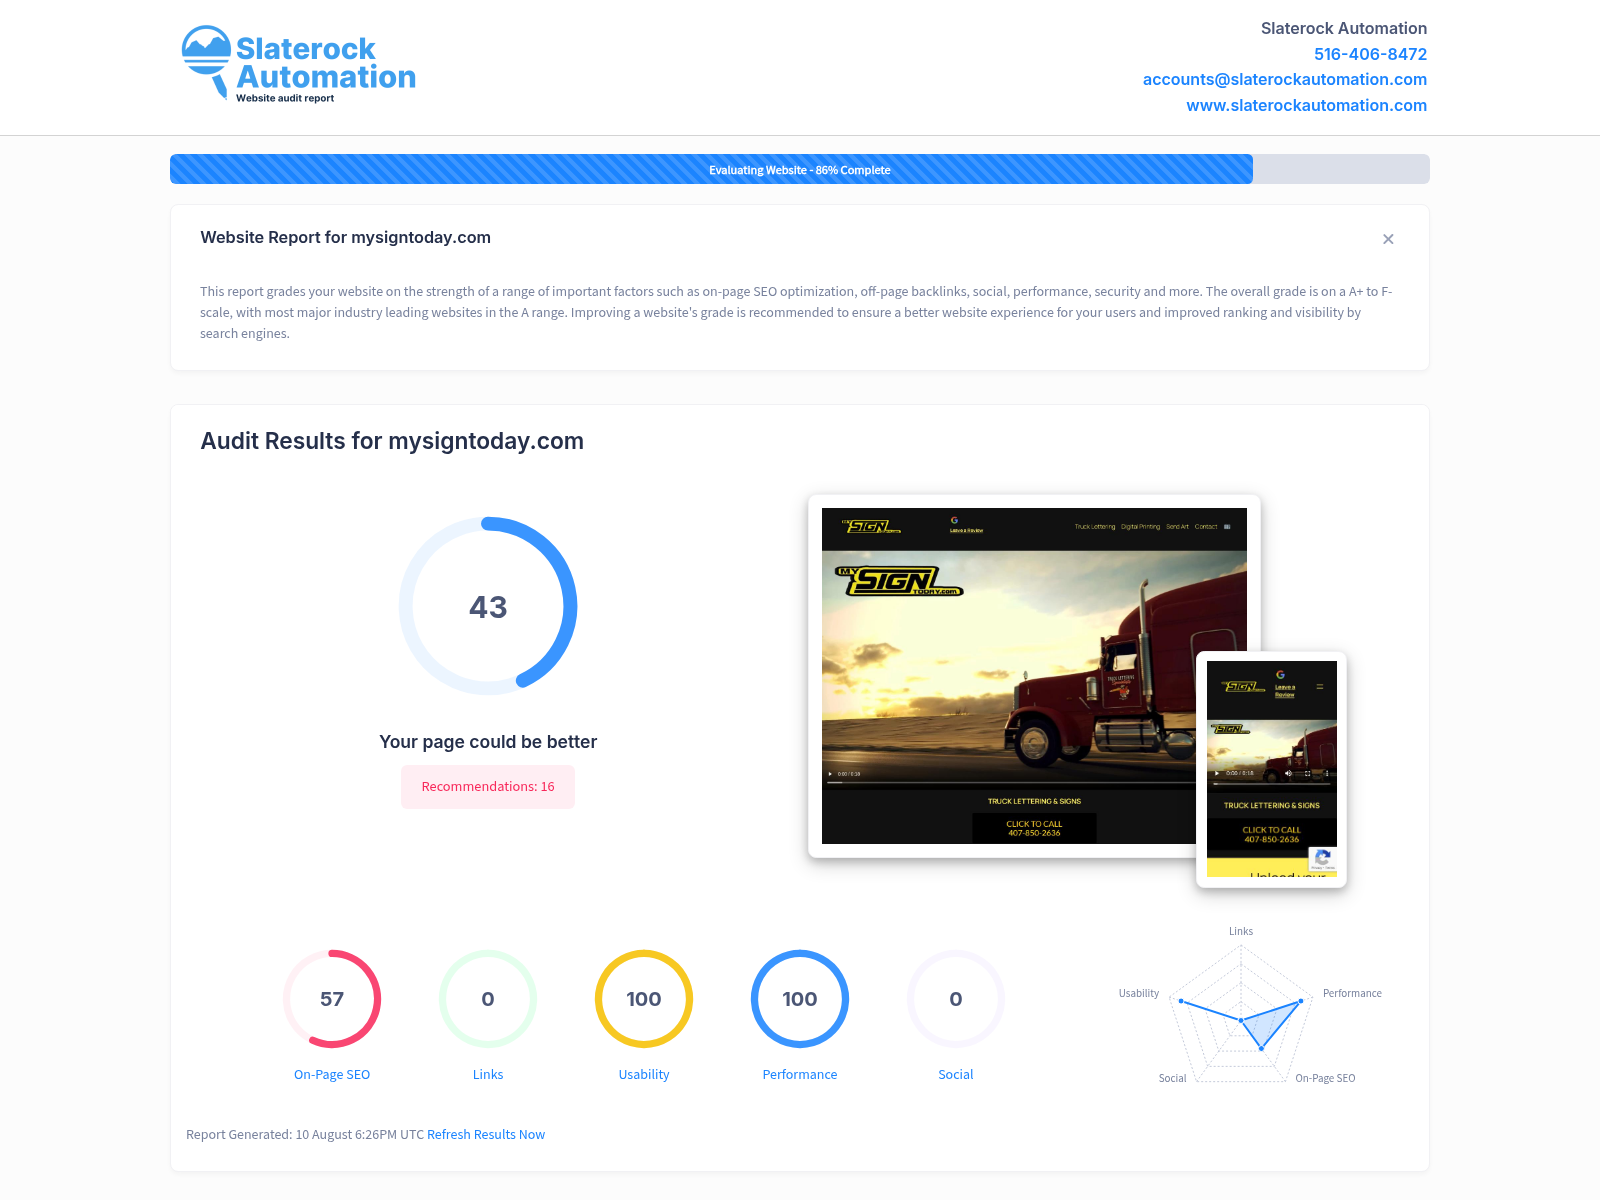Click the Performance label on radar chart
The width and height of the screenshot is (1600, 1200).
pyautogui.click(x=1352, y=993)
